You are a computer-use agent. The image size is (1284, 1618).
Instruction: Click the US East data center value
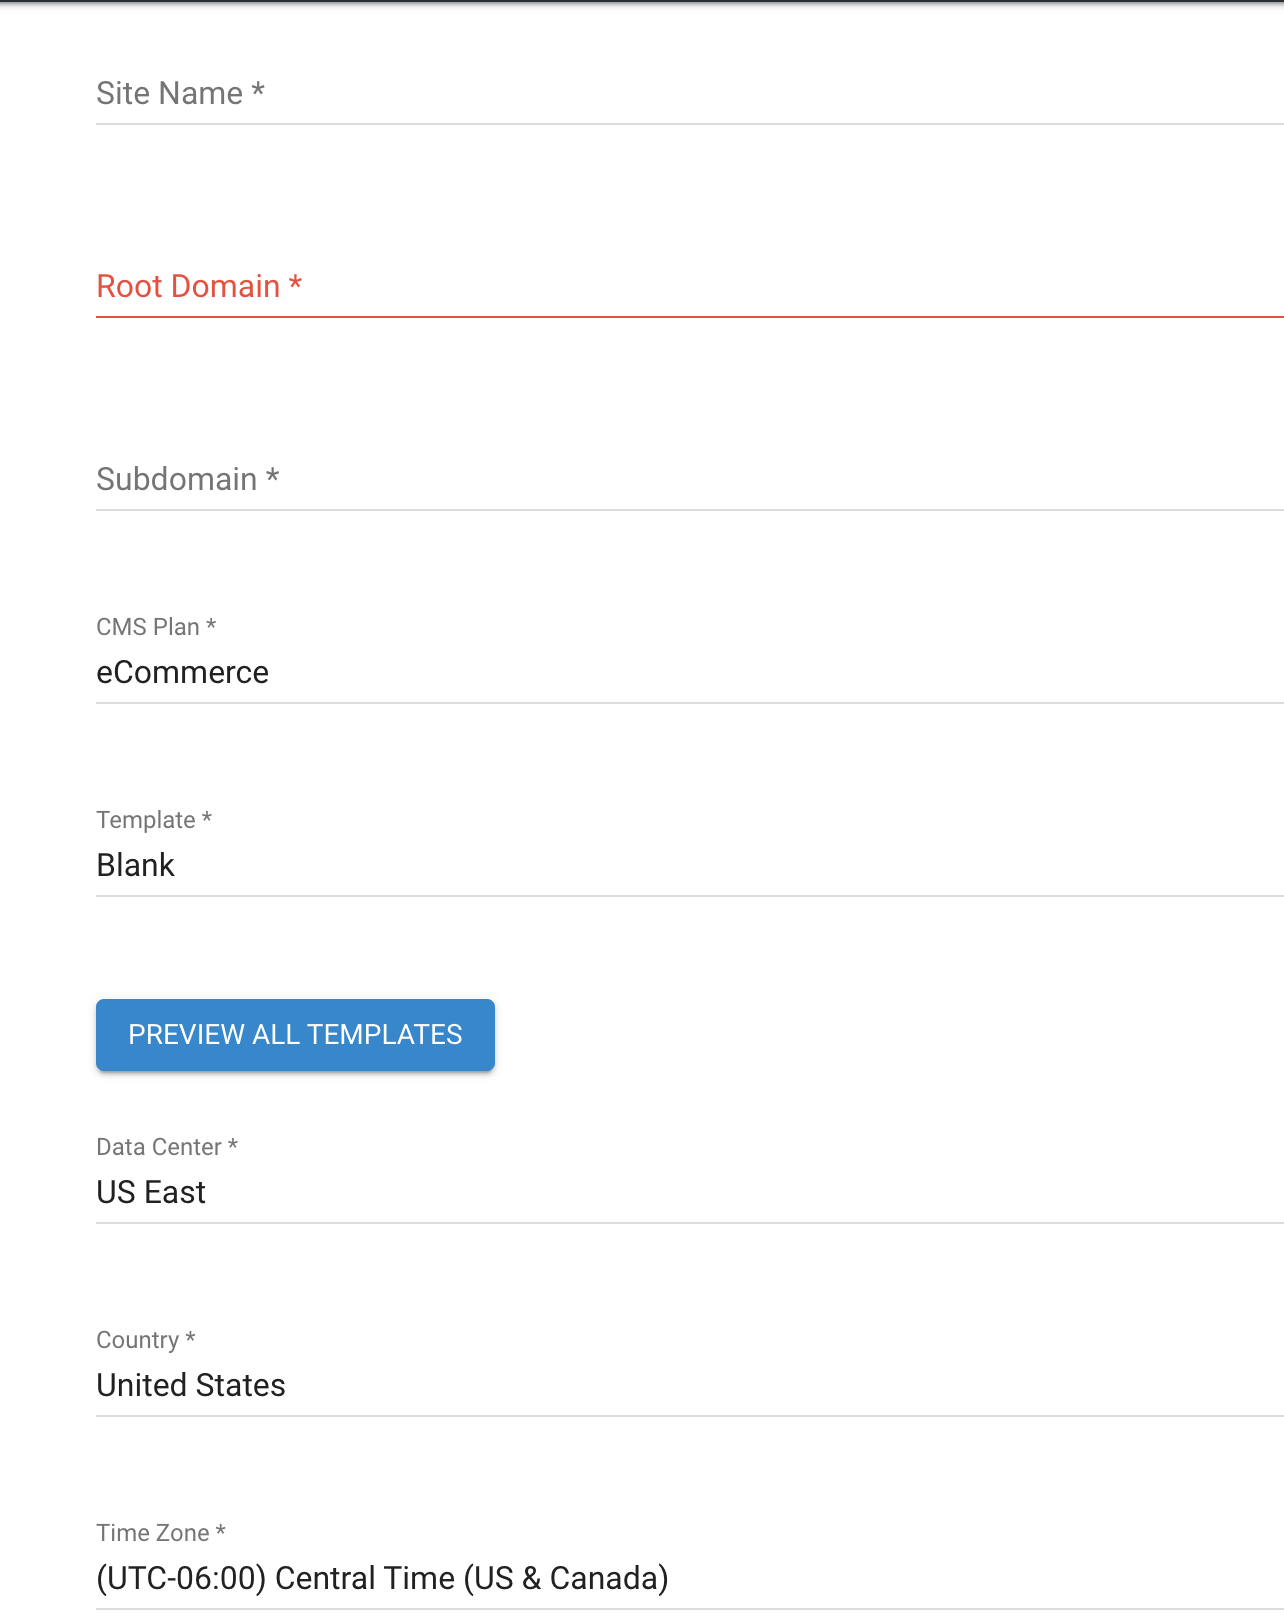click(151, 1192)
